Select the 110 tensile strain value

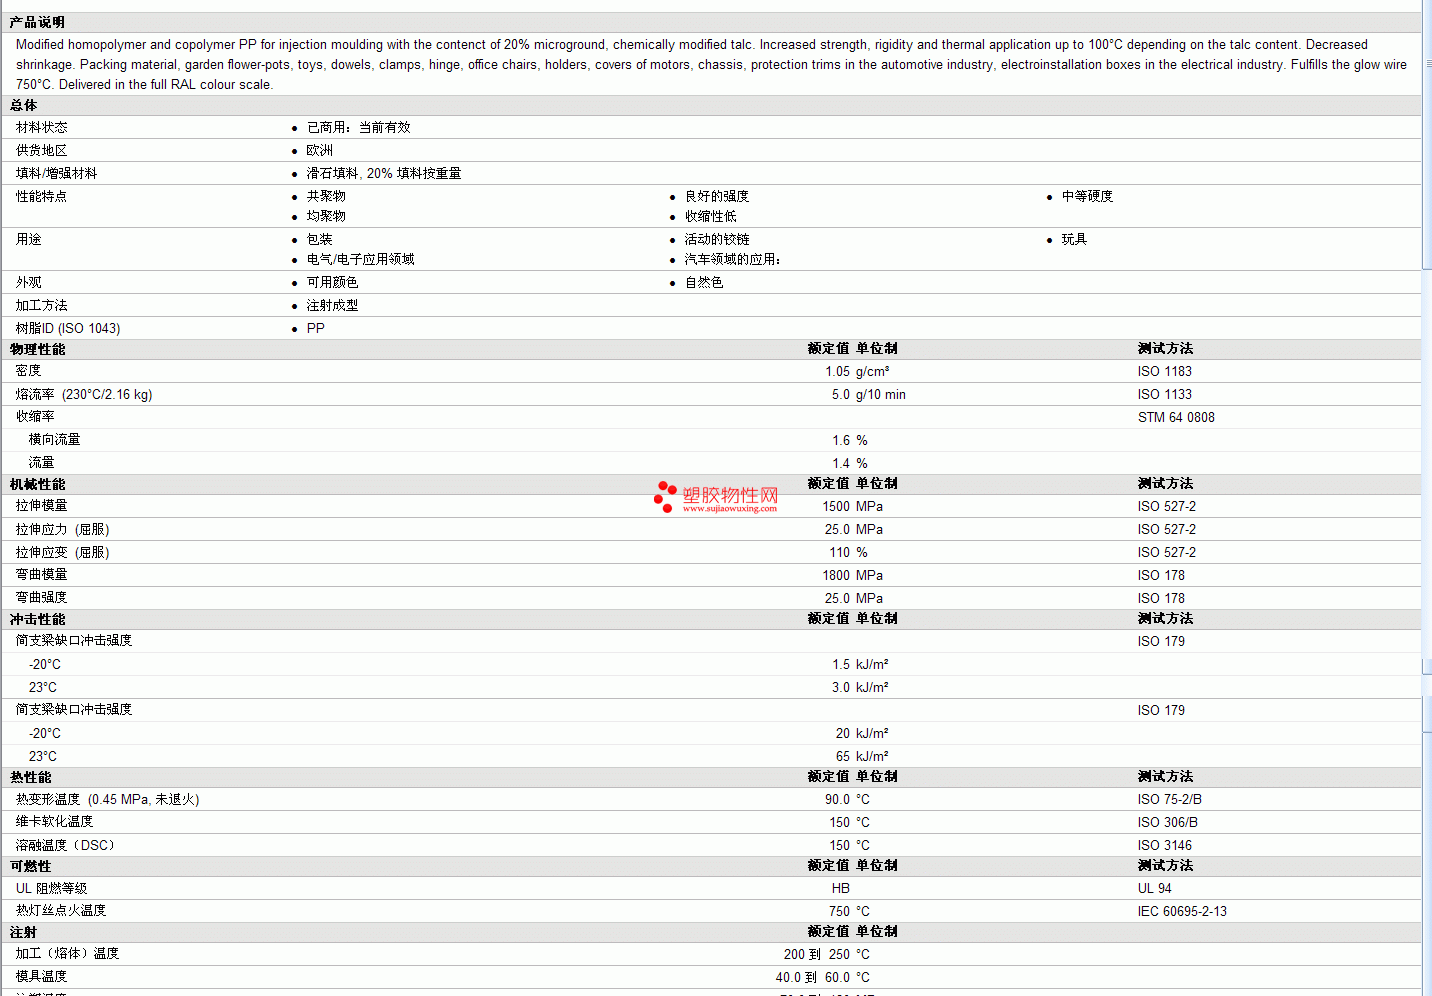[x=839, y=552]
